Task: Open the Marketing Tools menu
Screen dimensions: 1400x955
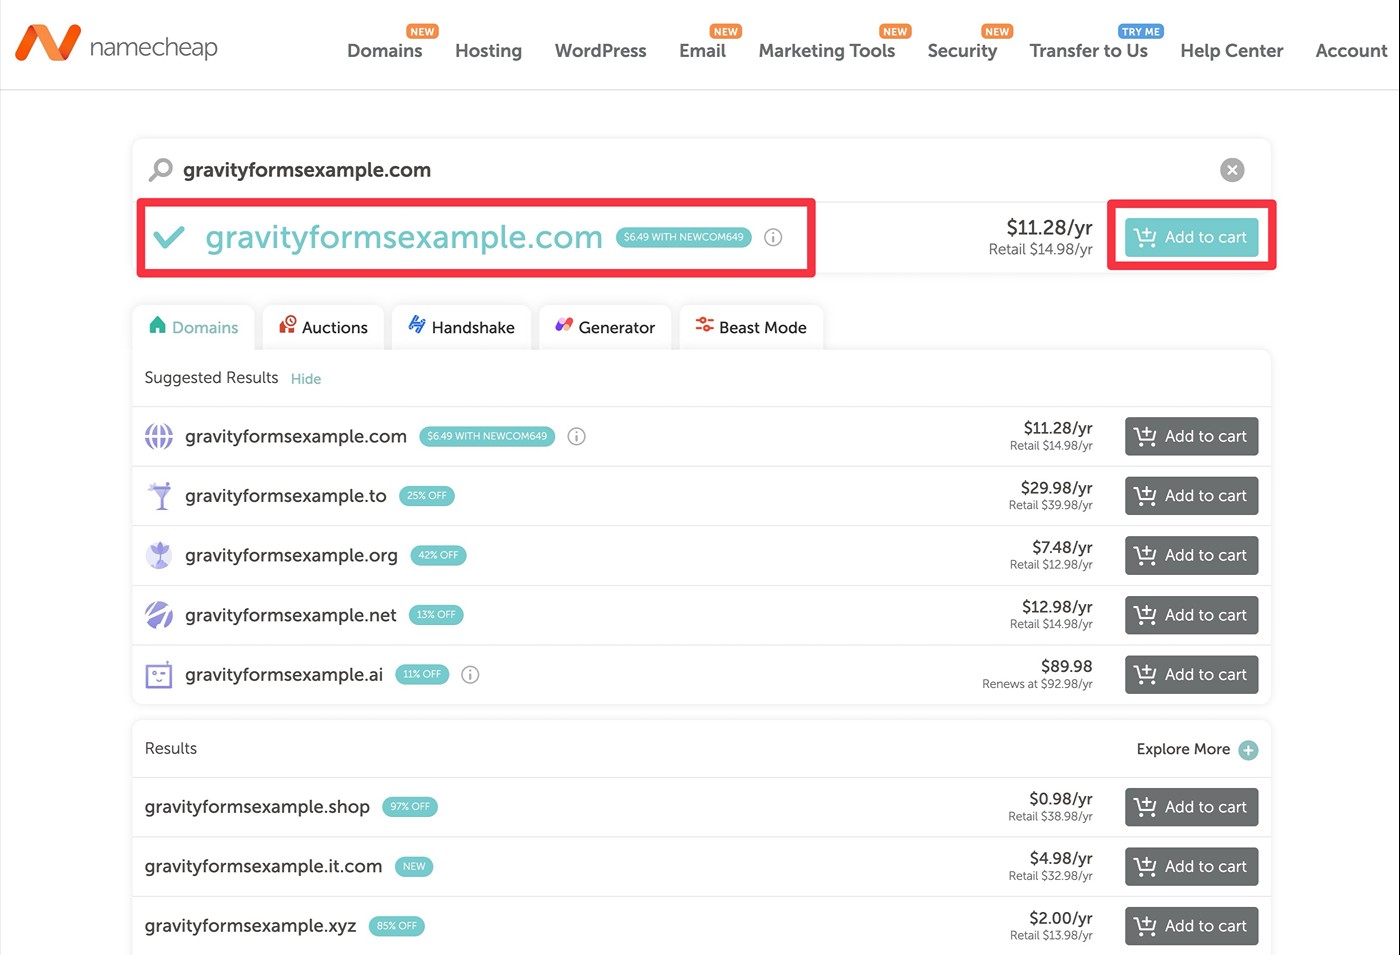Action: coord(827,50)
